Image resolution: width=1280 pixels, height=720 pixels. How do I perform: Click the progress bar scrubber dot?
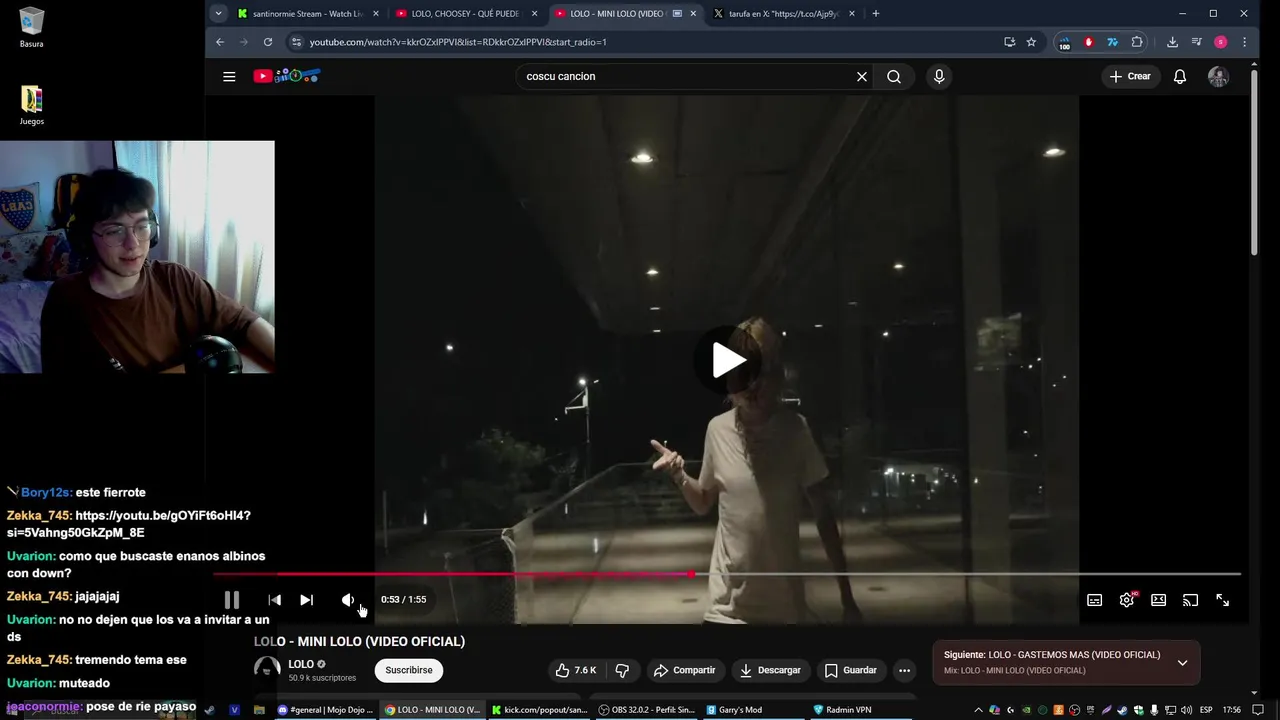tap(692, 574)
